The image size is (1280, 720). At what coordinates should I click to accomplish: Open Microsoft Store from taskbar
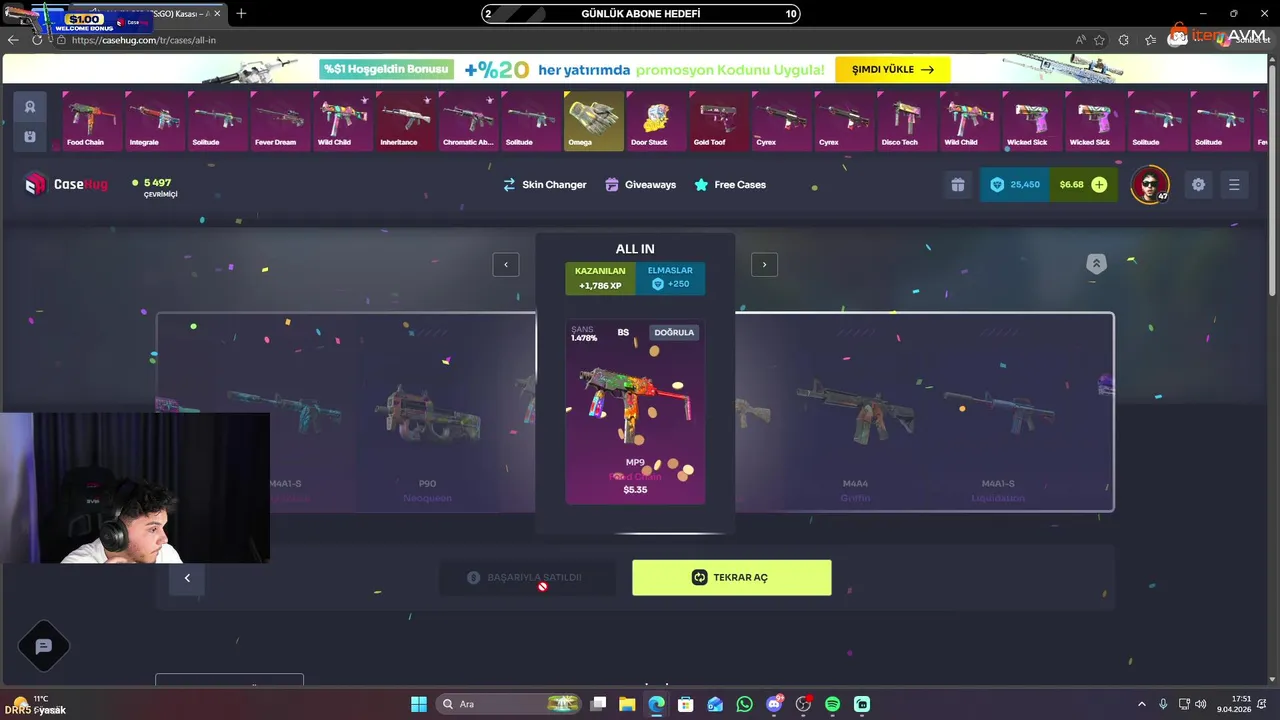tap(686, 704)
